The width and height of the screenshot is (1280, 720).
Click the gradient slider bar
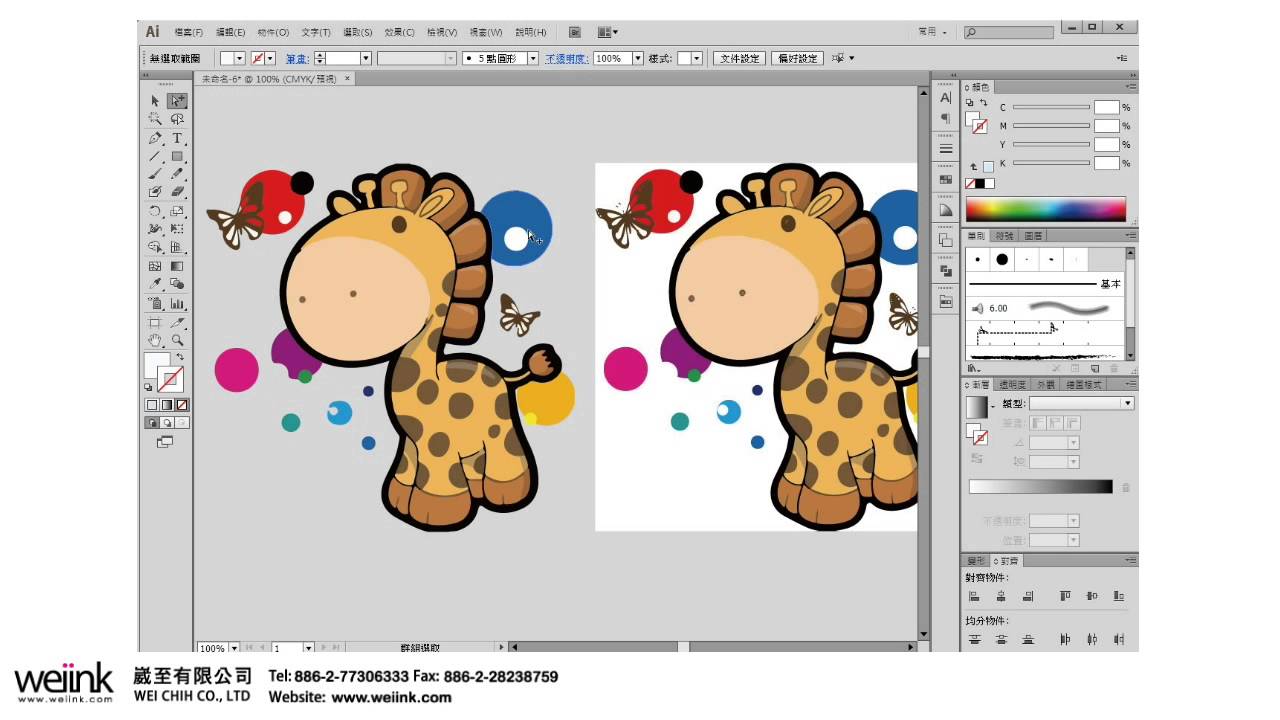coord(1040,487)
